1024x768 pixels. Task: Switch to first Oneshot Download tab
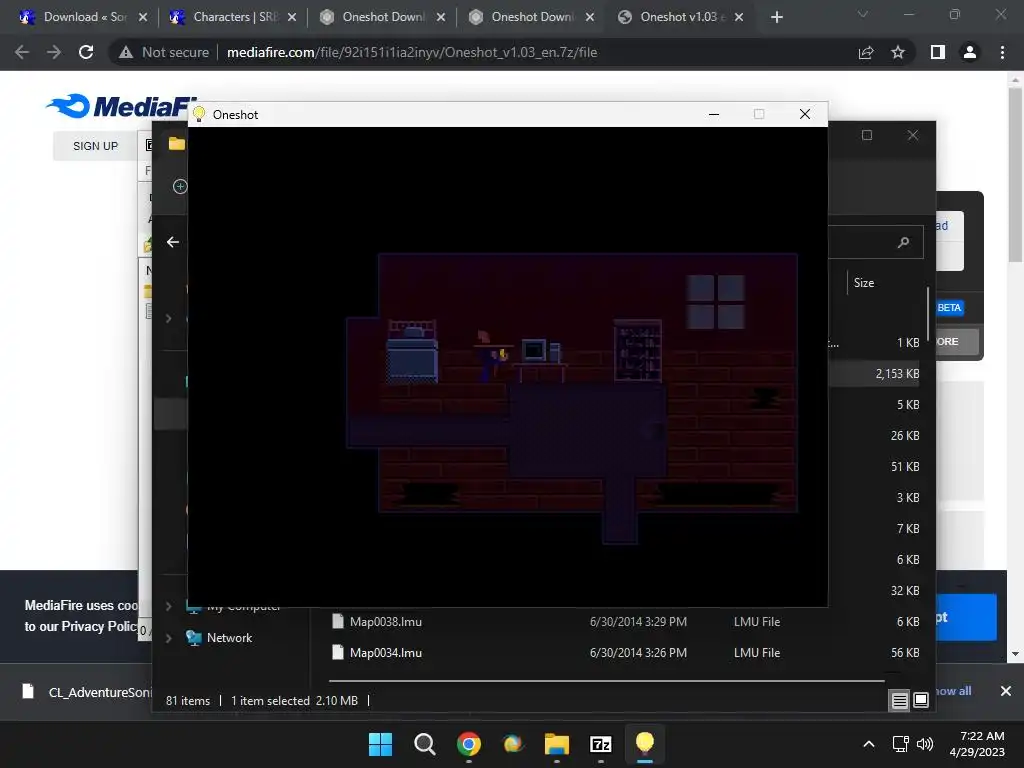tap(382, 17)
